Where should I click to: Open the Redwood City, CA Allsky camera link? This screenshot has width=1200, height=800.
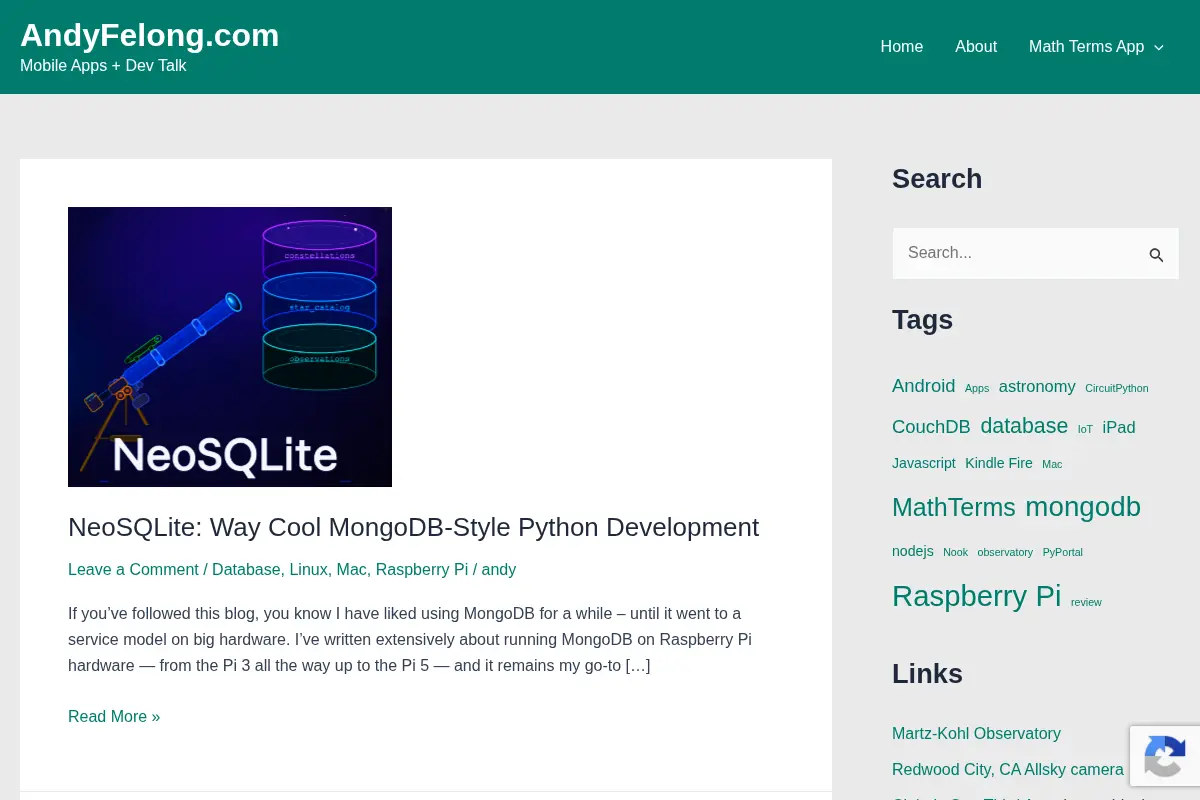tap(1007, 769)
